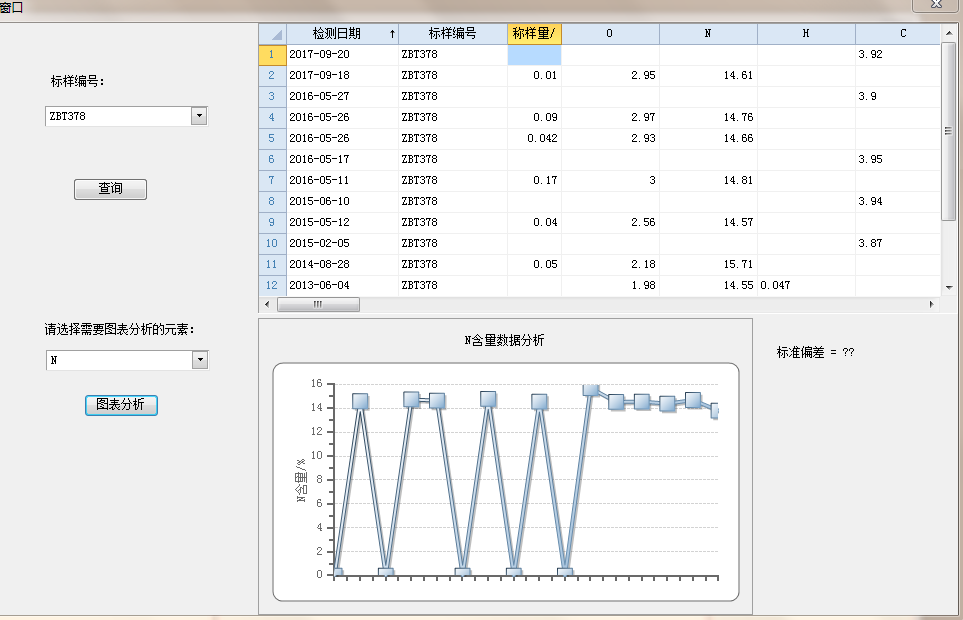Click the 查询 button

[111, 189]
